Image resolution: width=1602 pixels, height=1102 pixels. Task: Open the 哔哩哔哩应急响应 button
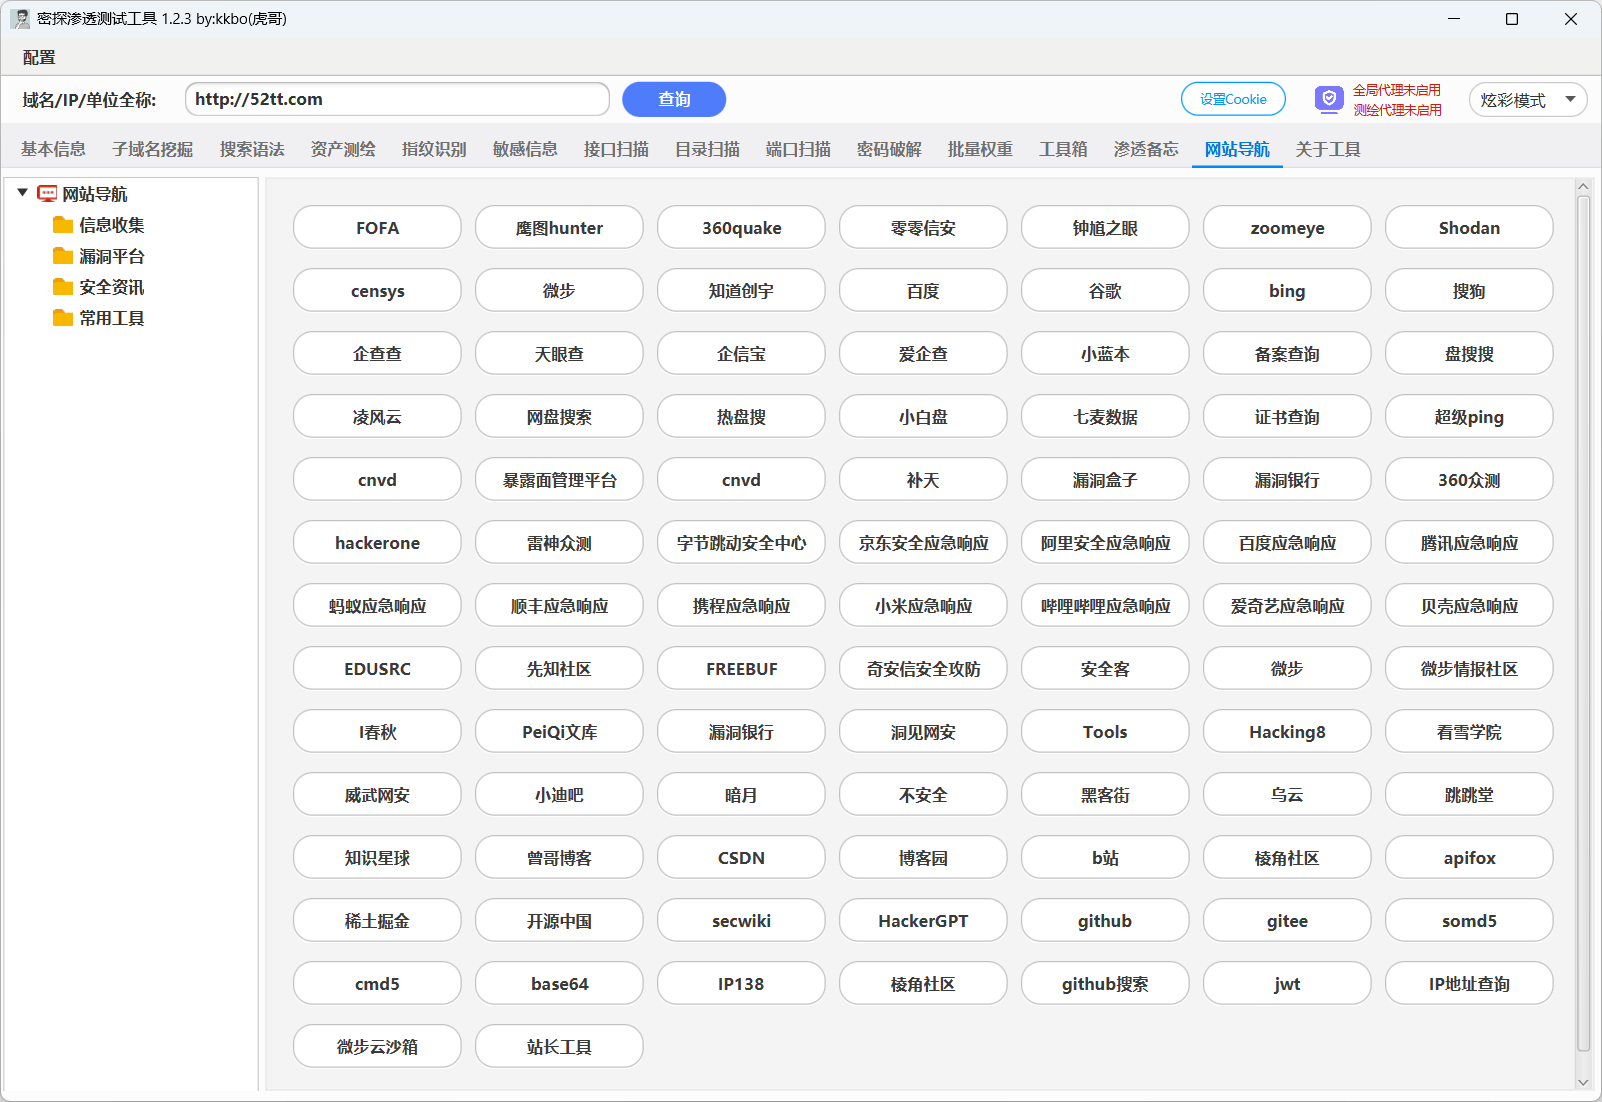point(1105,605)
